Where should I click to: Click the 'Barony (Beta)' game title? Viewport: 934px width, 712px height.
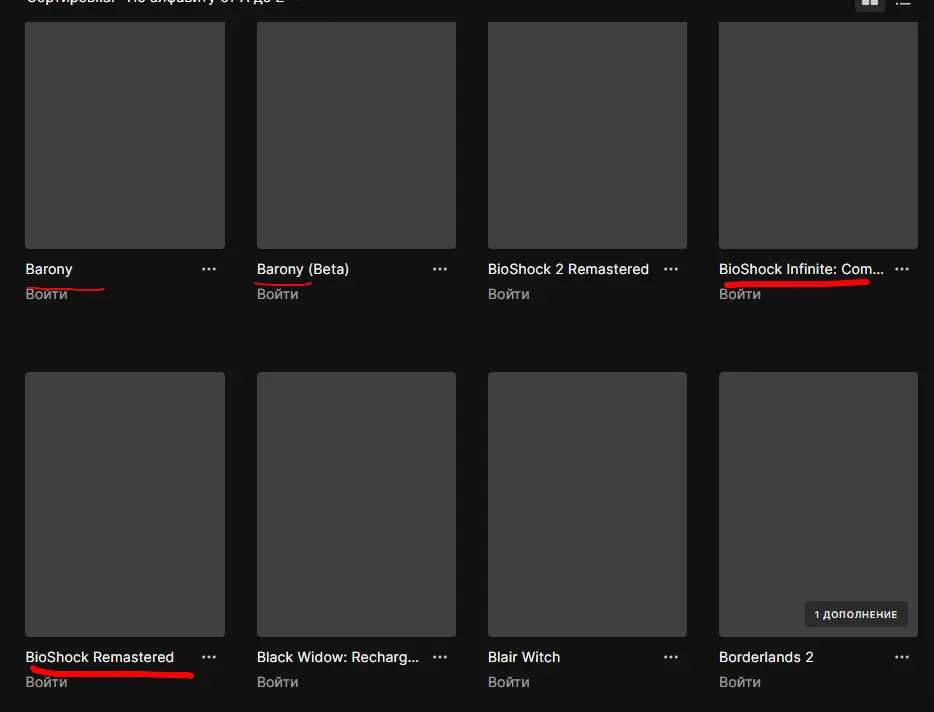point(303,269)
